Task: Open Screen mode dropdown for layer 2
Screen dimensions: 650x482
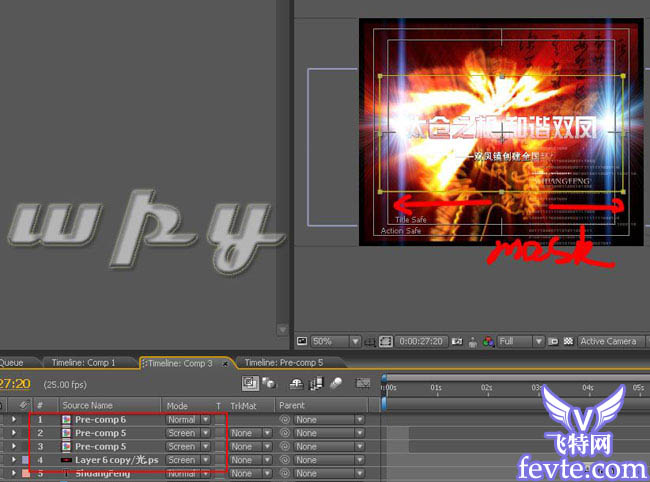Action: (x=188, y=433)
